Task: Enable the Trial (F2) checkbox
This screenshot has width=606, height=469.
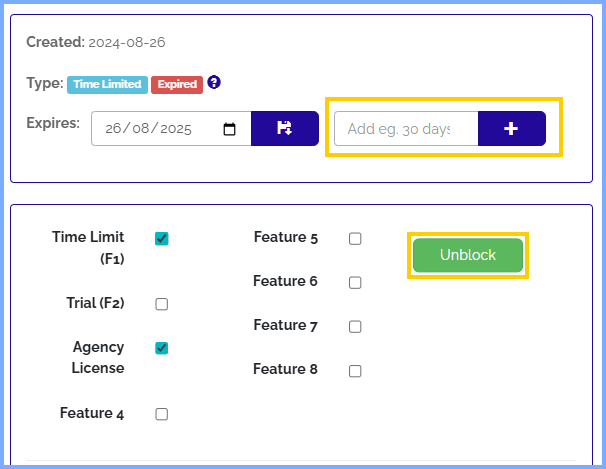Action: point(162,304)
